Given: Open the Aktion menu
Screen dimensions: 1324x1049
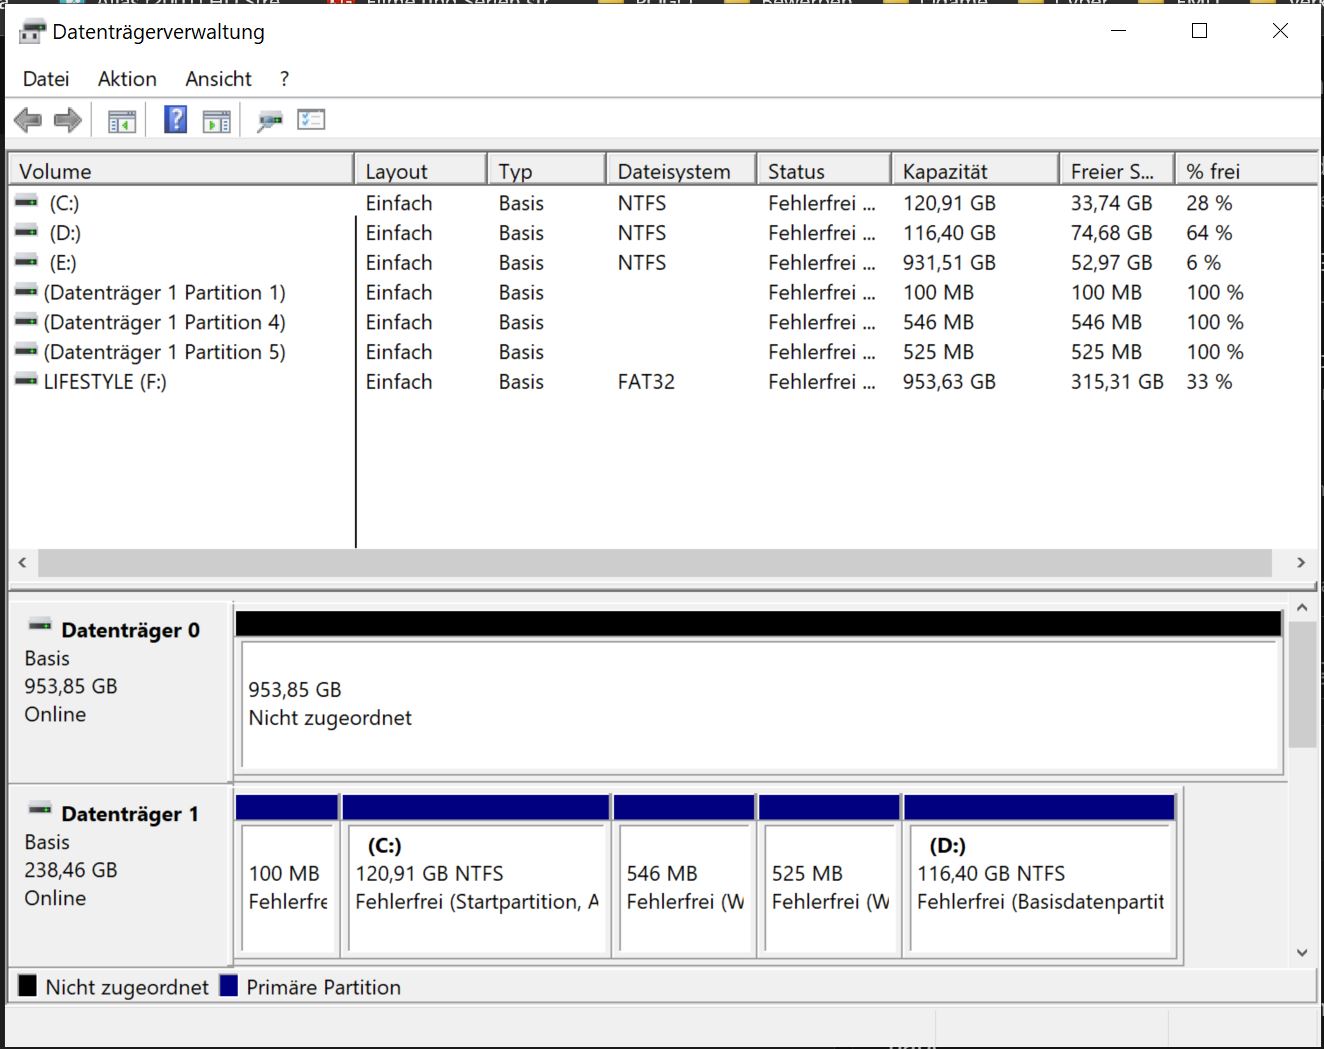Looking at the screenshot, I should 127,79.
